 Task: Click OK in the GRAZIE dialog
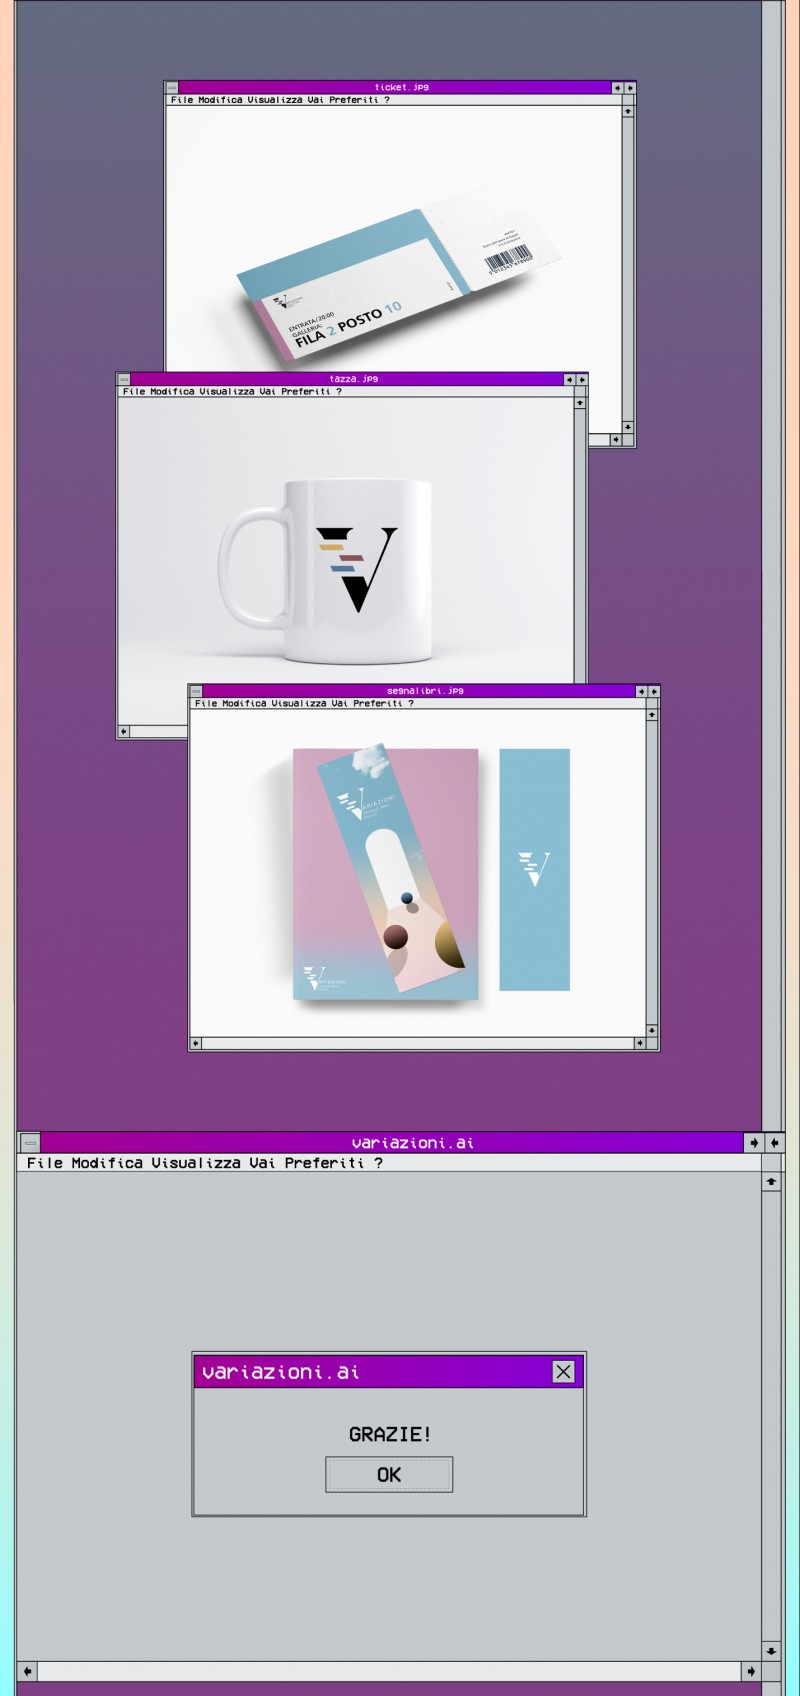(389, 1474)
